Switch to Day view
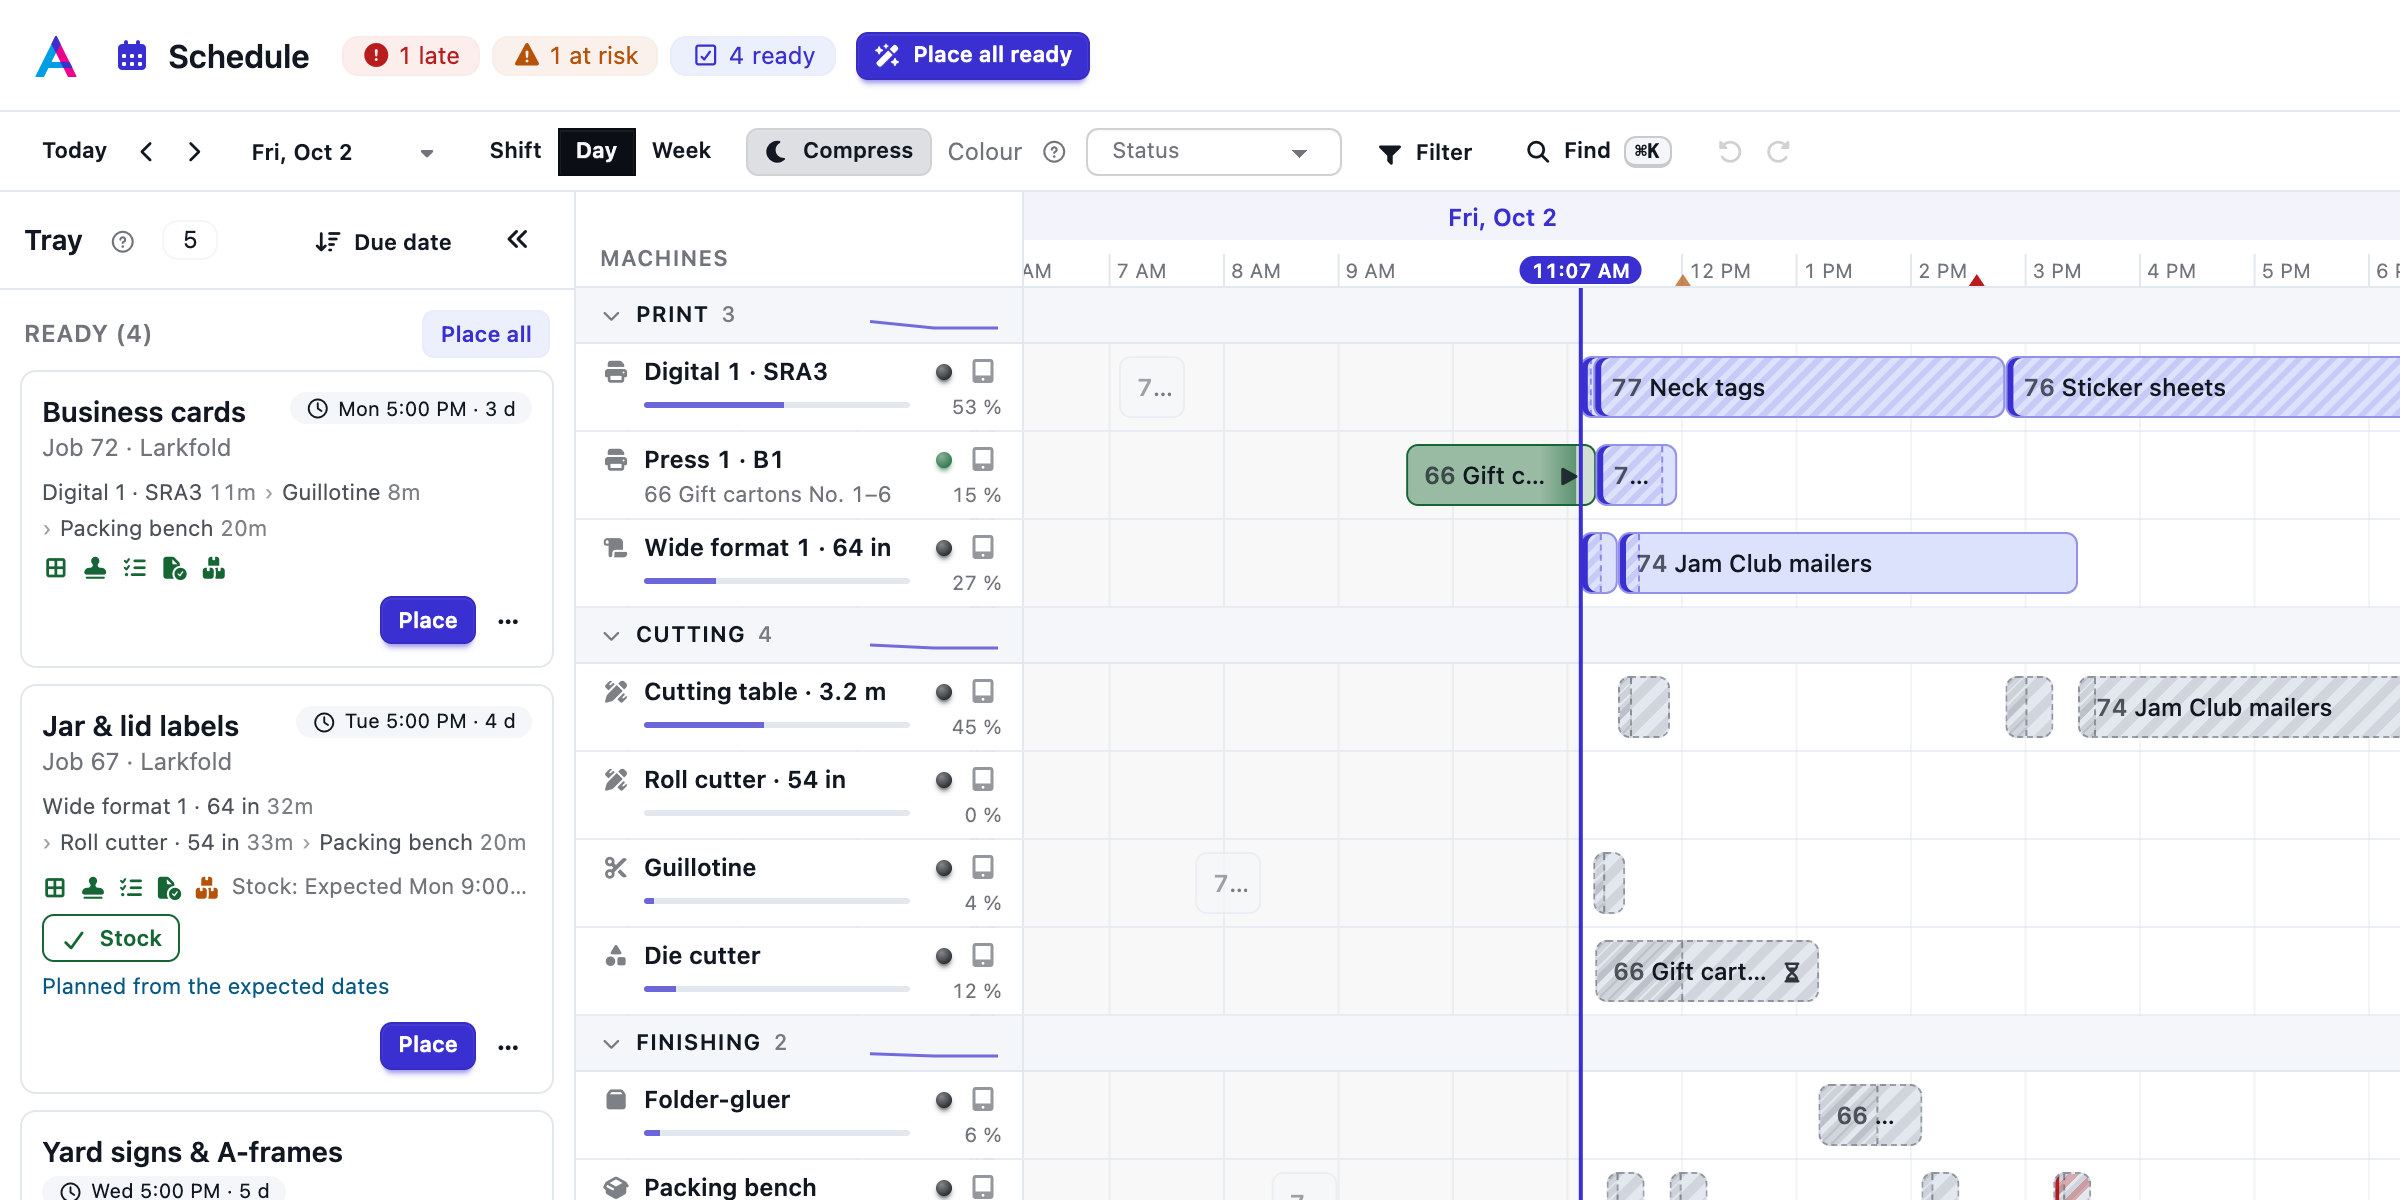The height and width of the screenshot is (1200, 2400). pyautogui.click(x=596, y=152)
